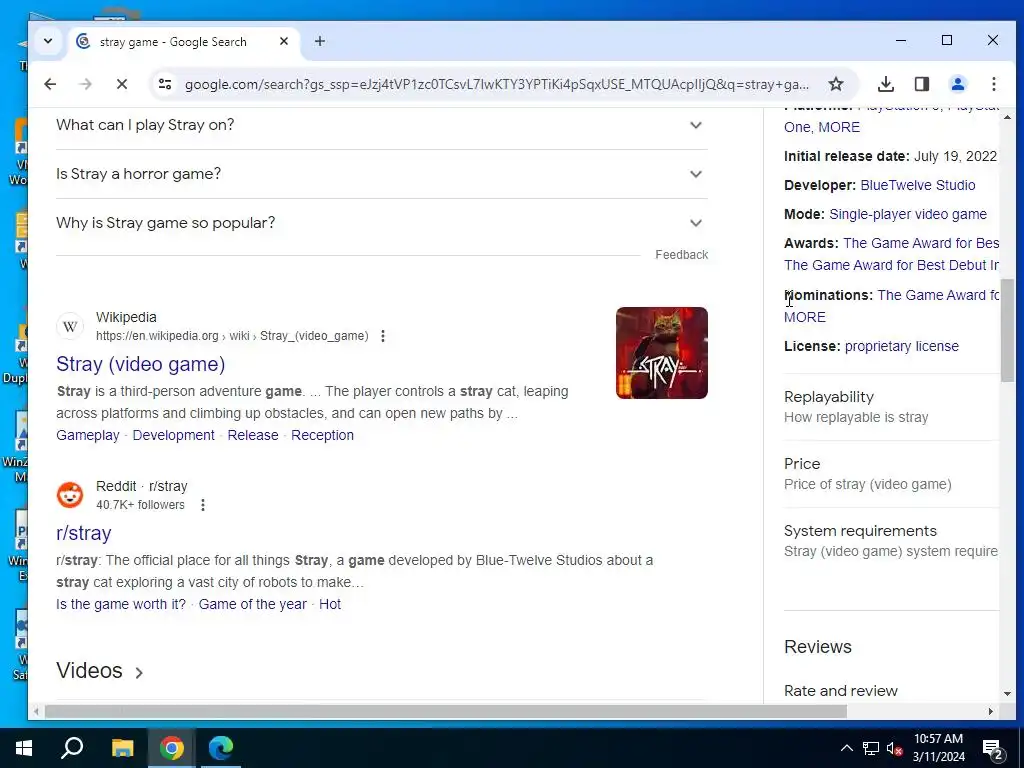
Task: Expand 'Is Stray a horror game?' question
Action: 382,174
